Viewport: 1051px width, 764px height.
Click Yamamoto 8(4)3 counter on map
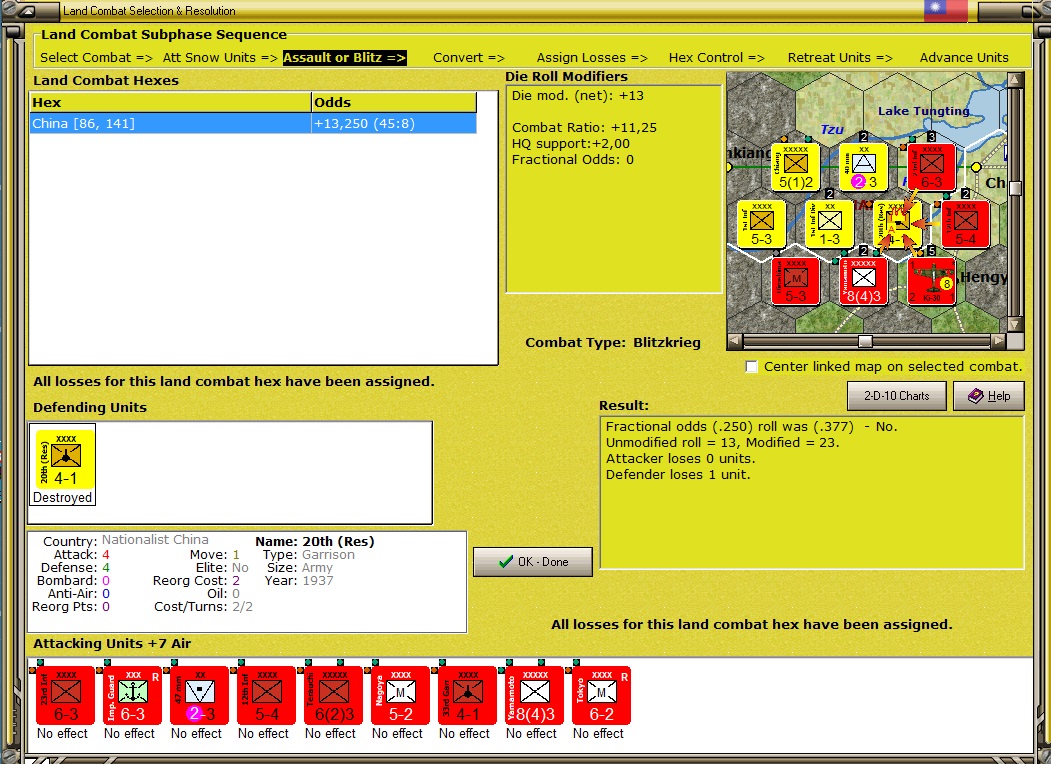(x=864, y=281)
